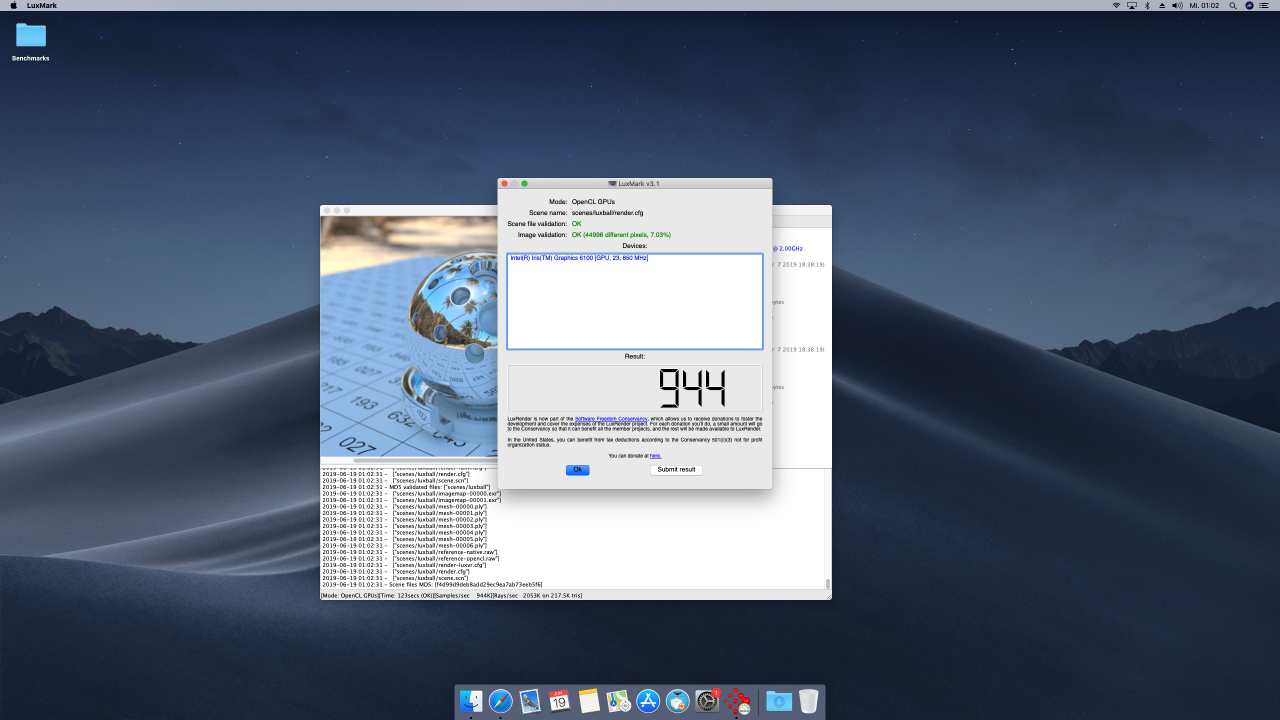This screenshot has width=1280, height=720.
Task: Click the eject icon in menu bar
Action: [x=1161, y=6]
